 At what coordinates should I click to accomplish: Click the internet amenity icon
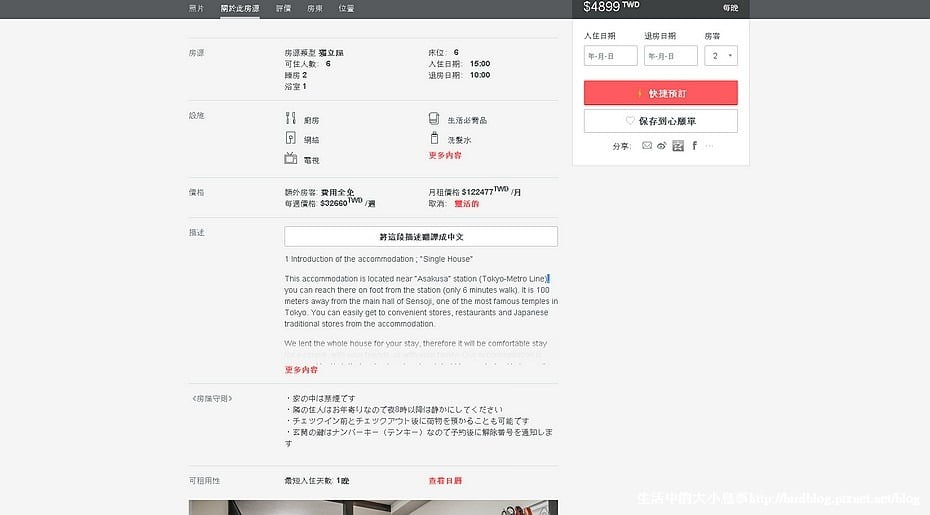291,138
